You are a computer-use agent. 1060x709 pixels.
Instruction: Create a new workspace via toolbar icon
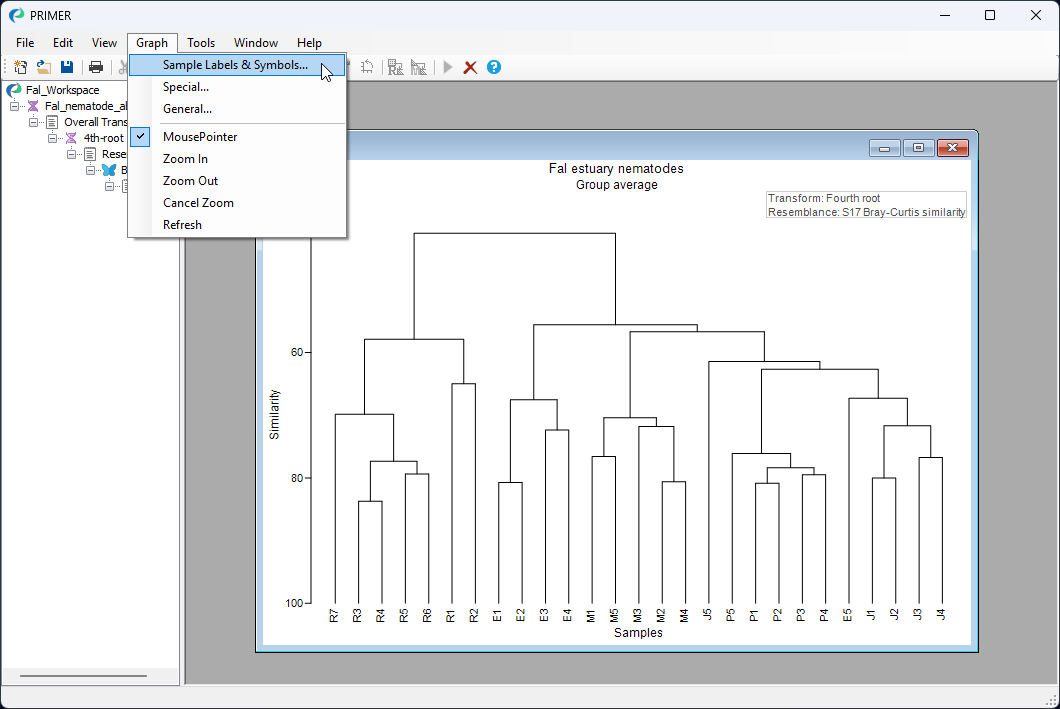20,67
